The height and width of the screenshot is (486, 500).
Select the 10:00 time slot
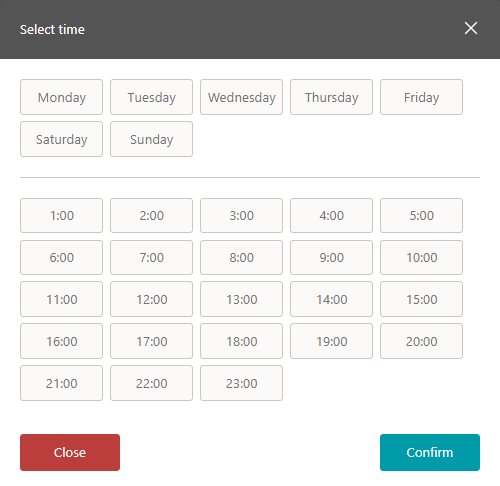[x=421, y=258]
